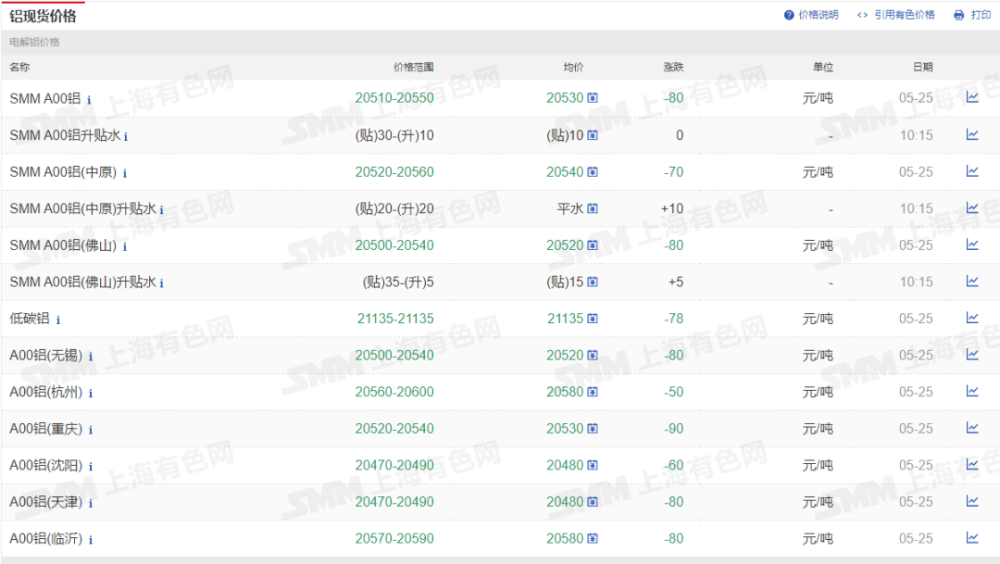The width and height of the screenshot is (1000, 564).
Task: Click info icon next to SMM A00铝(佛山)
Action: 125,246
